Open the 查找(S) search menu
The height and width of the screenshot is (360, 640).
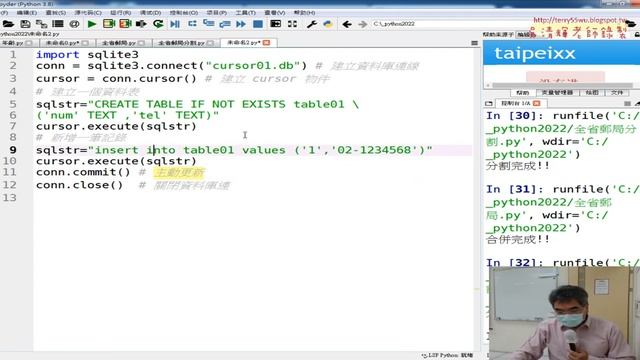click(x=56, y=13)
